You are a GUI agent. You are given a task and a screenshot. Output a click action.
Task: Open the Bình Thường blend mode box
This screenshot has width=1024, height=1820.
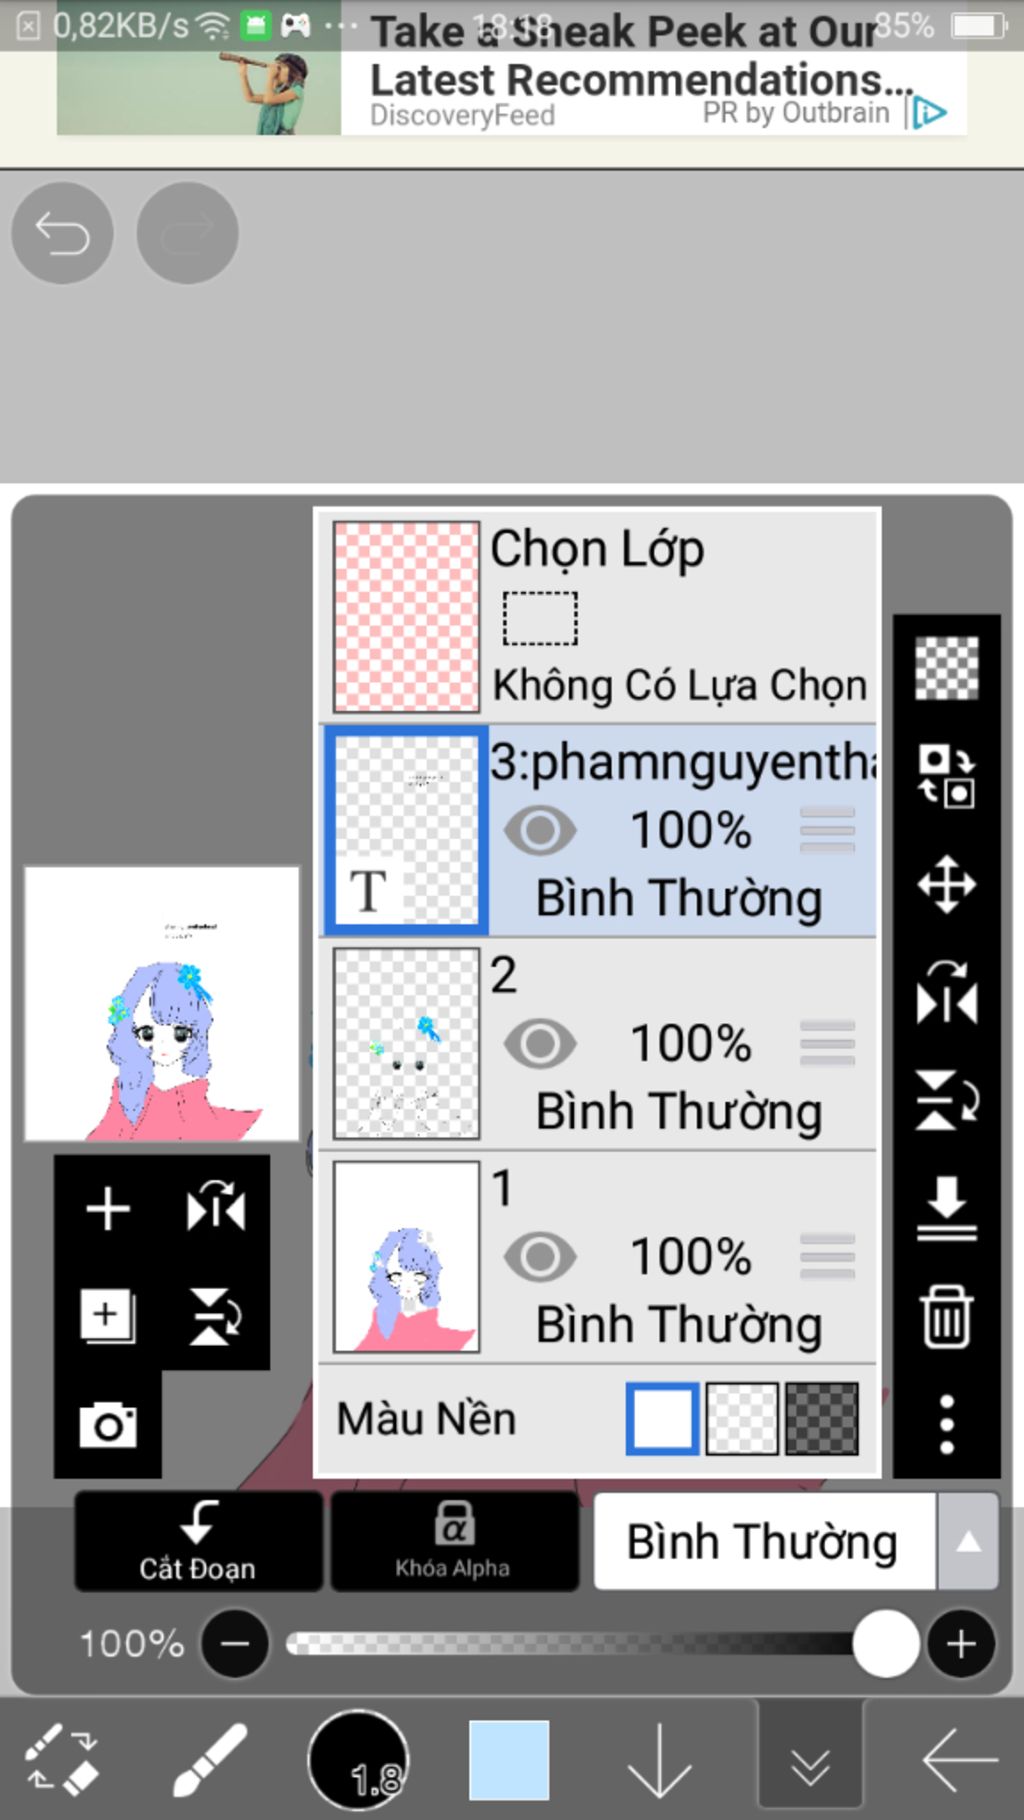click(765, 1542)
